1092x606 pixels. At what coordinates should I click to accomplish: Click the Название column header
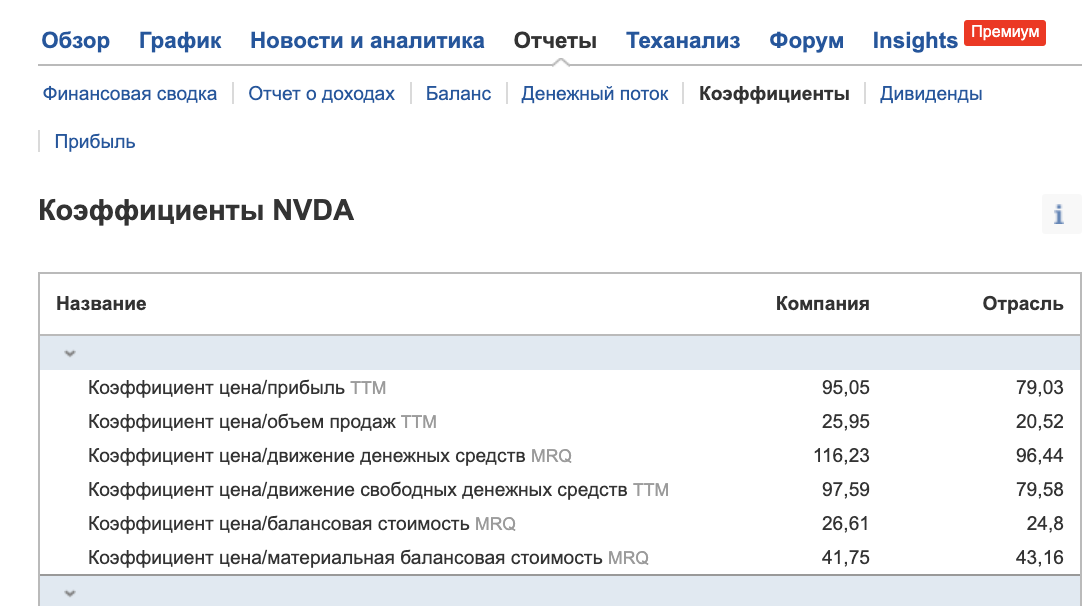[x=101, y=304]
